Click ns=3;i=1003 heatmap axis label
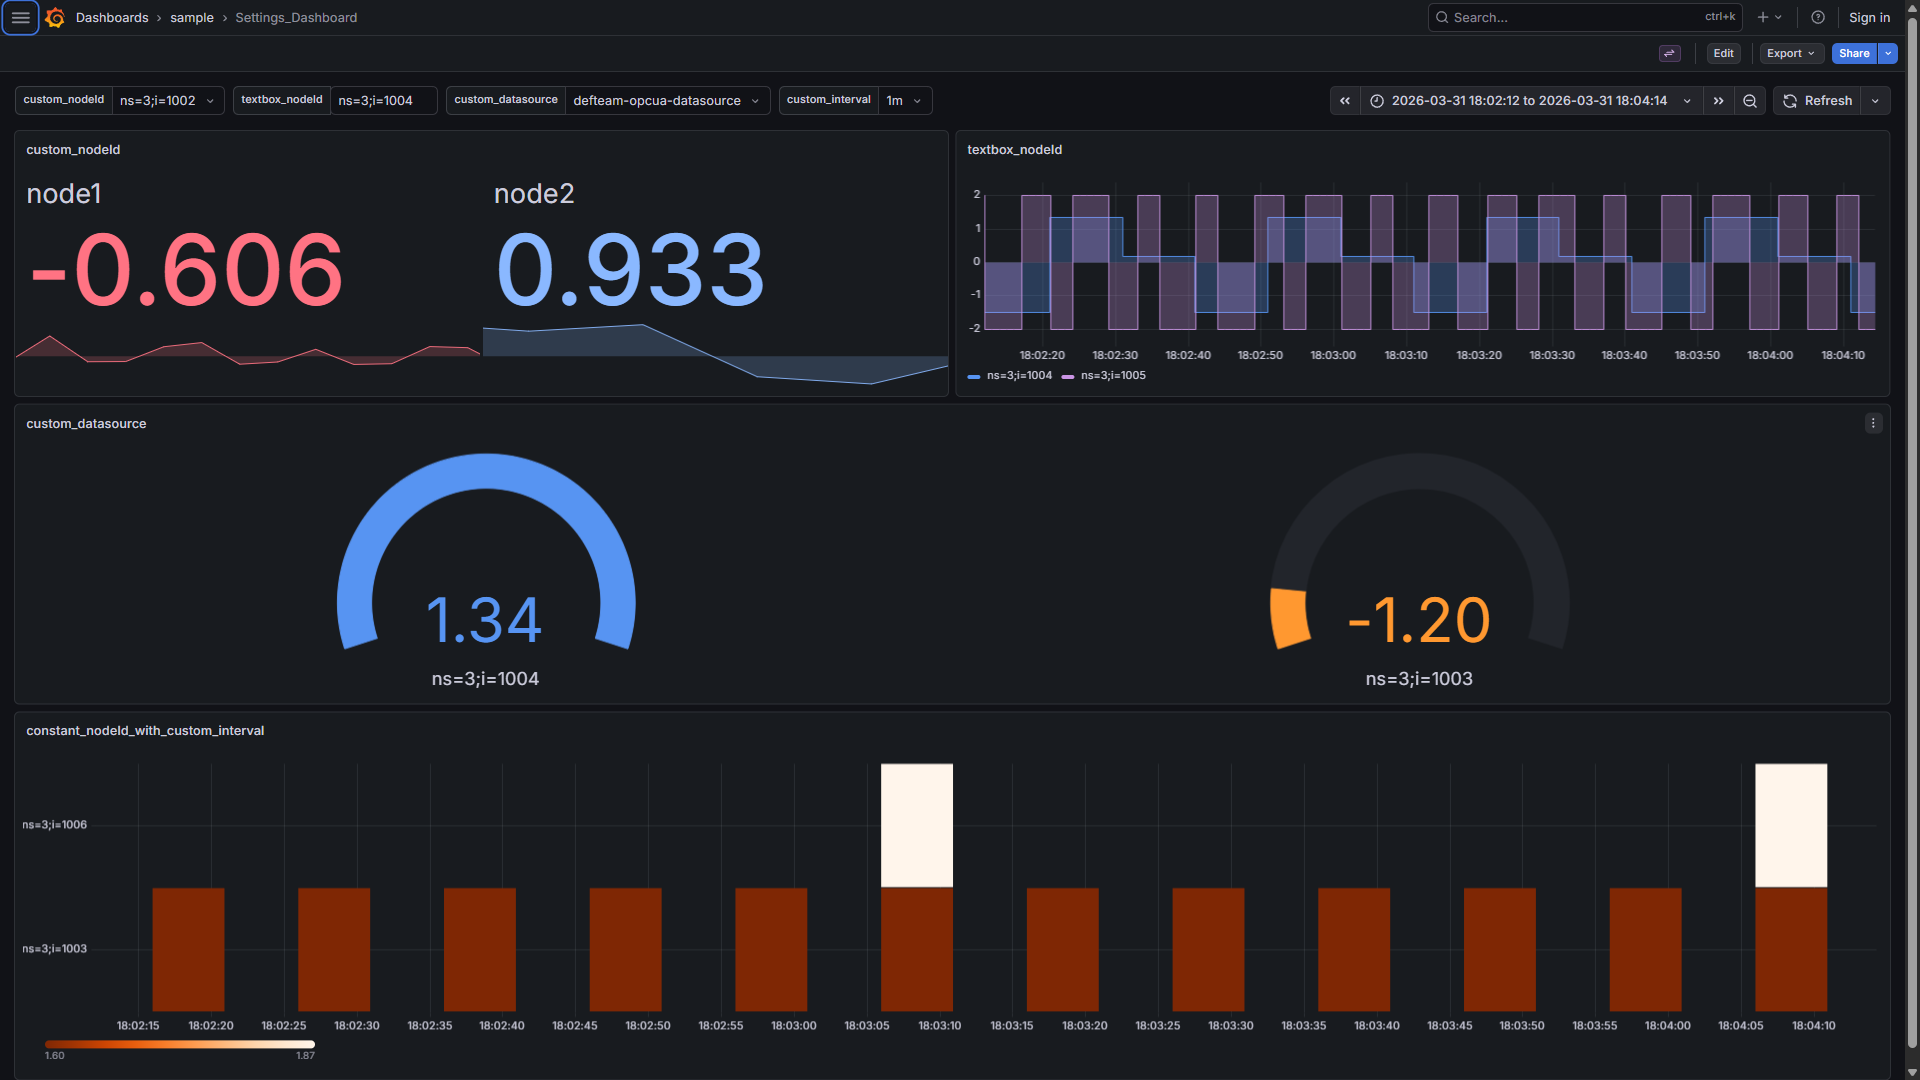1920x1080 pixels. 55,949
